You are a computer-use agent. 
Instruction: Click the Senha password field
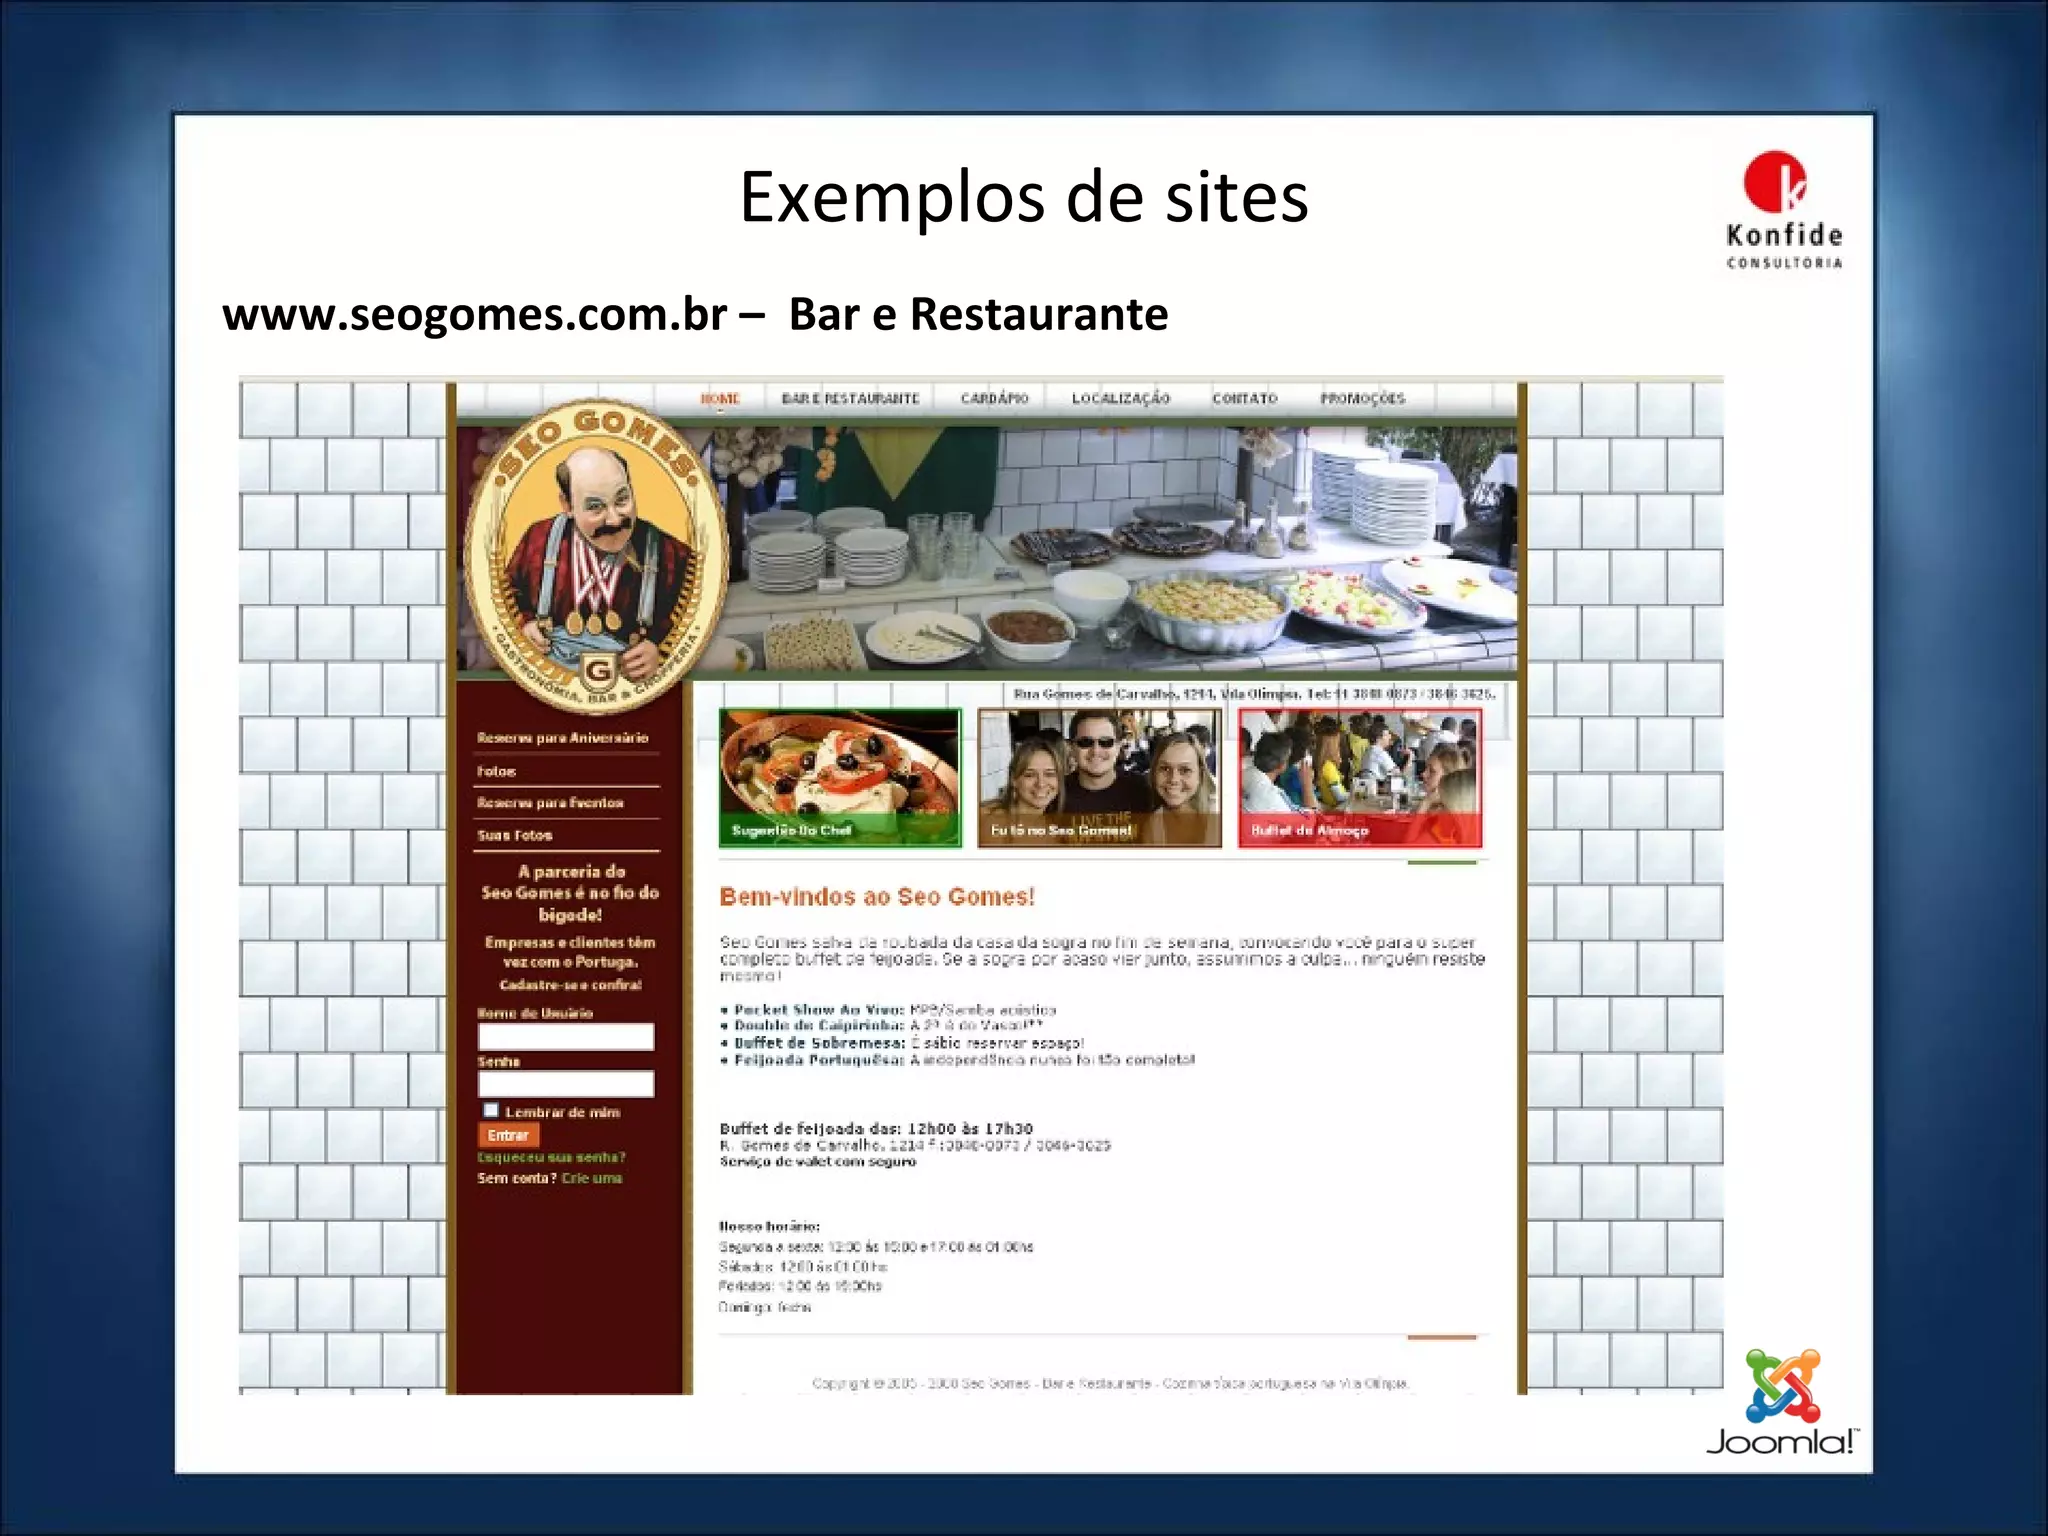click(566, 1085)
